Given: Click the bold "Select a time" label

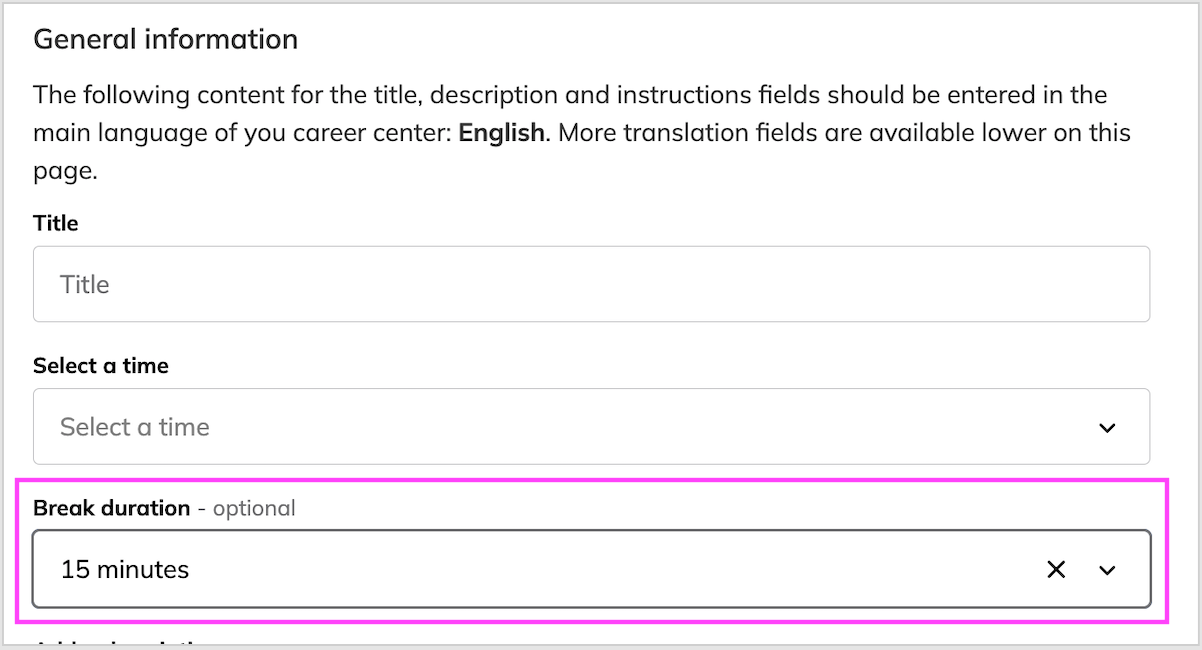Looking at the screenshot, I should coord(101,366).
